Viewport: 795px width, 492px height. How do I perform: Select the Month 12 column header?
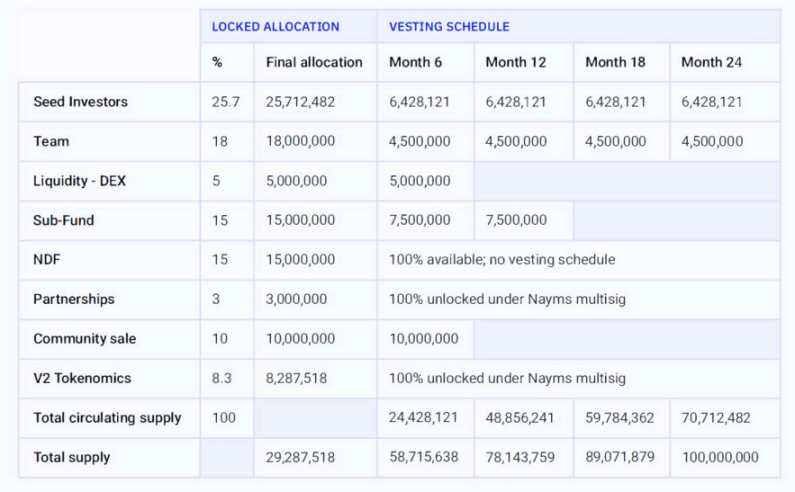point(516,62)
